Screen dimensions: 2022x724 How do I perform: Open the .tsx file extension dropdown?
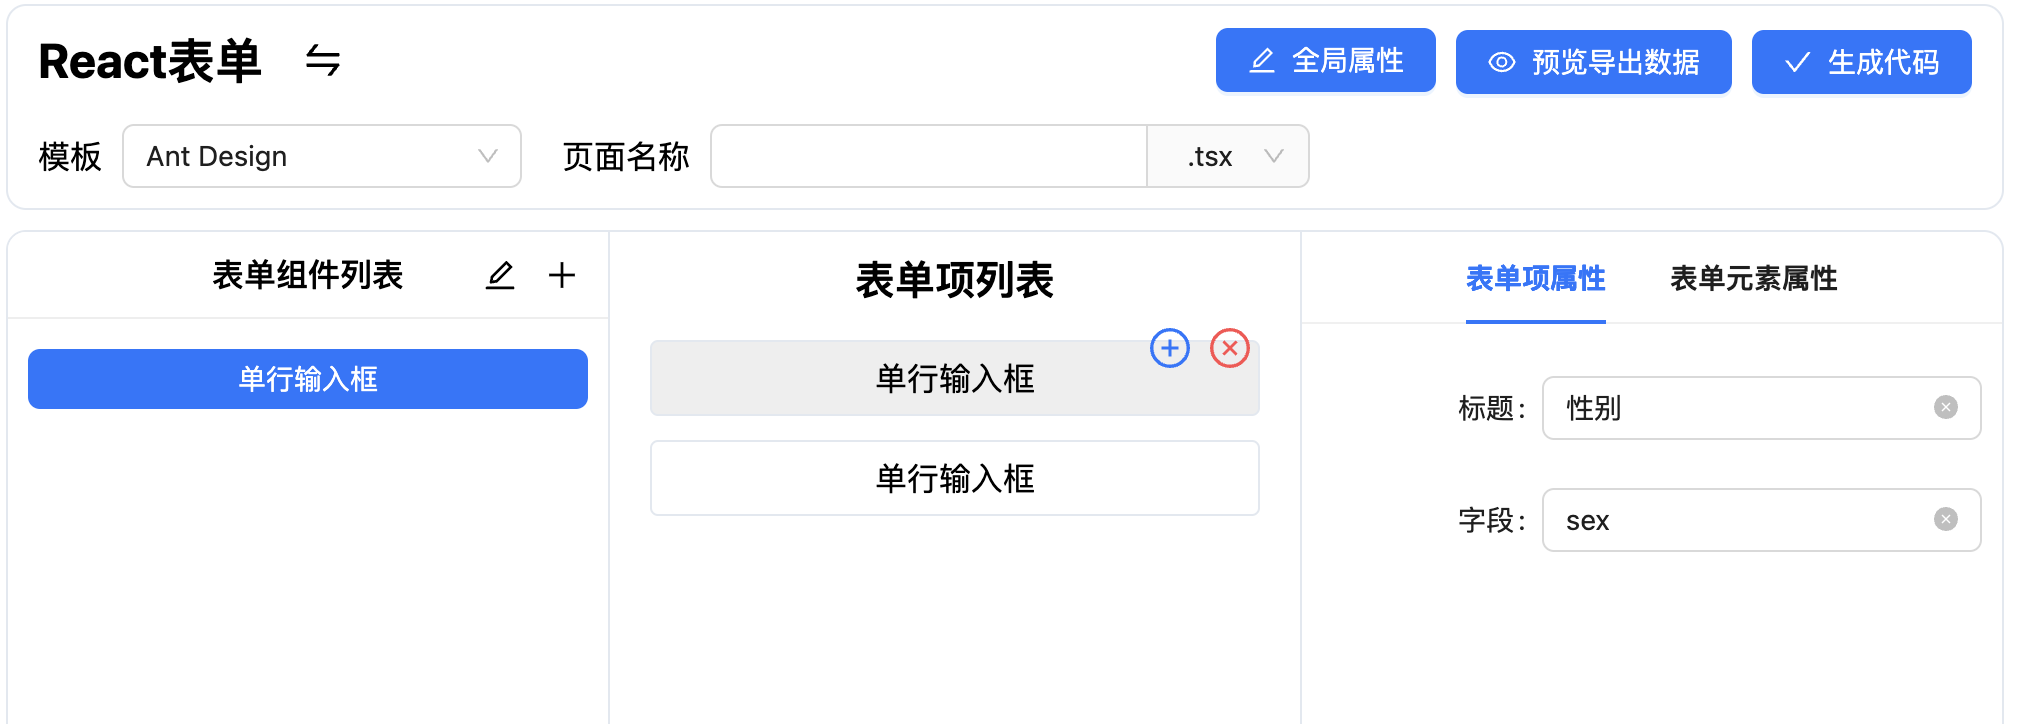[1228, 156]
